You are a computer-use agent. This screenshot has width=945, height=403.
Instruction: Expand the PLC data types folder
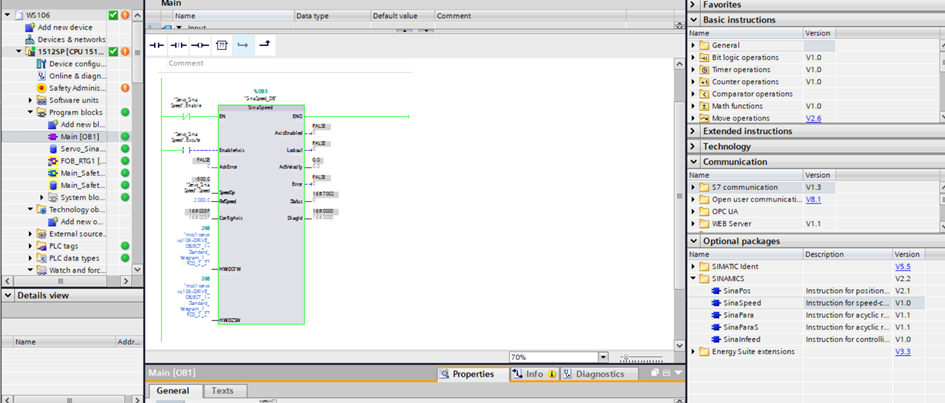click(x=31, y=258)
